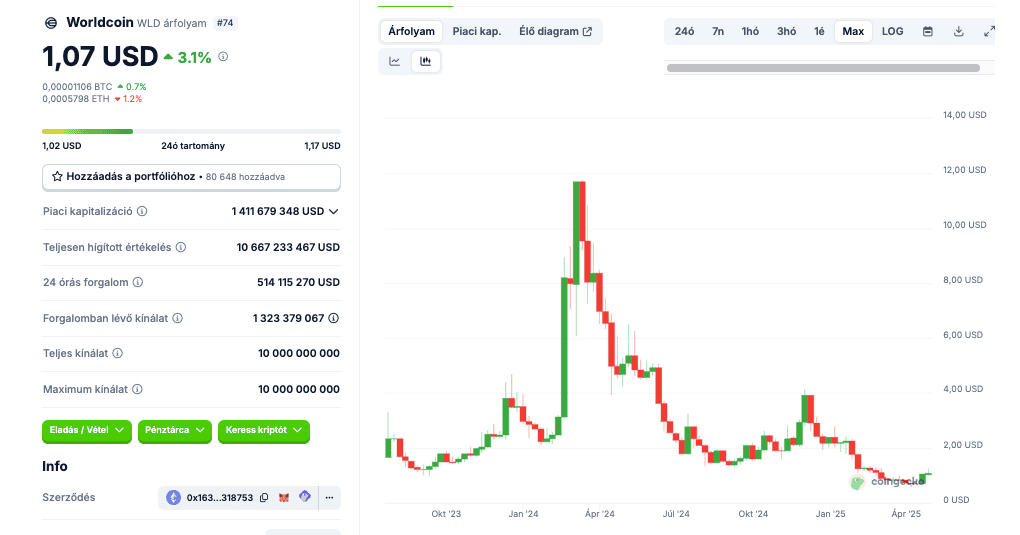
Task: Open Eladás / Vétel dropdown
Action: point(87,430)
